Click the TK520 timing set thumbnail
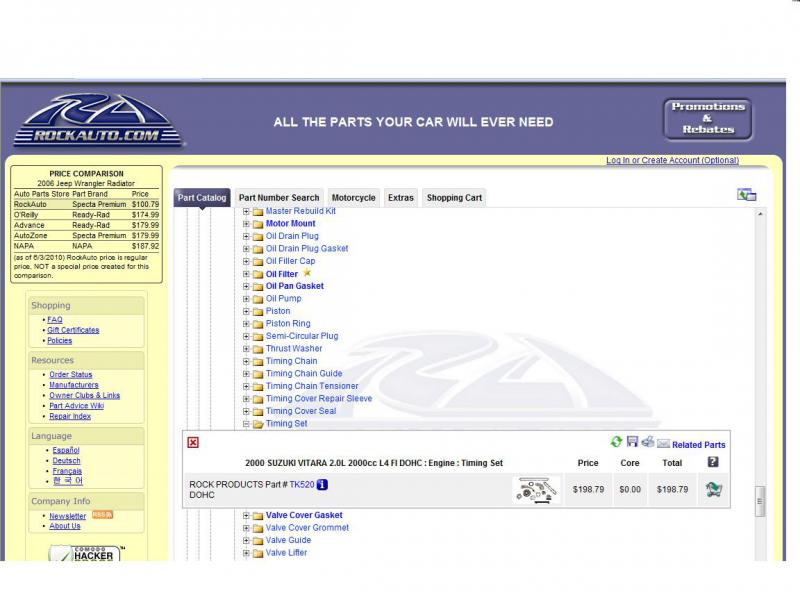 [x=536, y=490]
